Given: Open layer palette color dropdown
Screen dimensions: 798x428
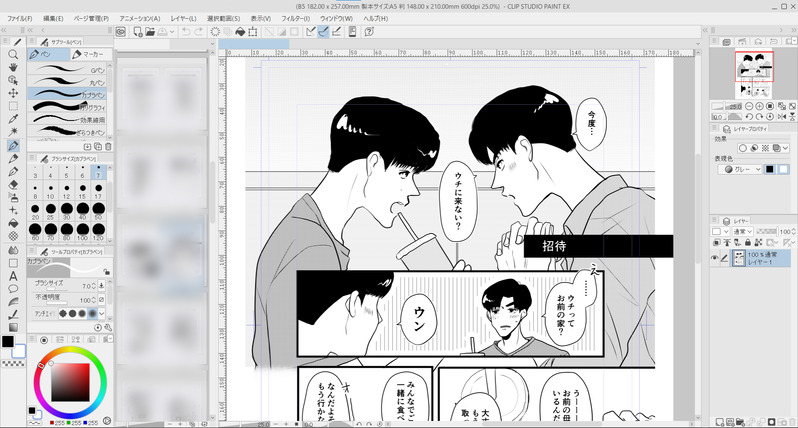Looking at the screenshot, I should (x=719, y=232).
